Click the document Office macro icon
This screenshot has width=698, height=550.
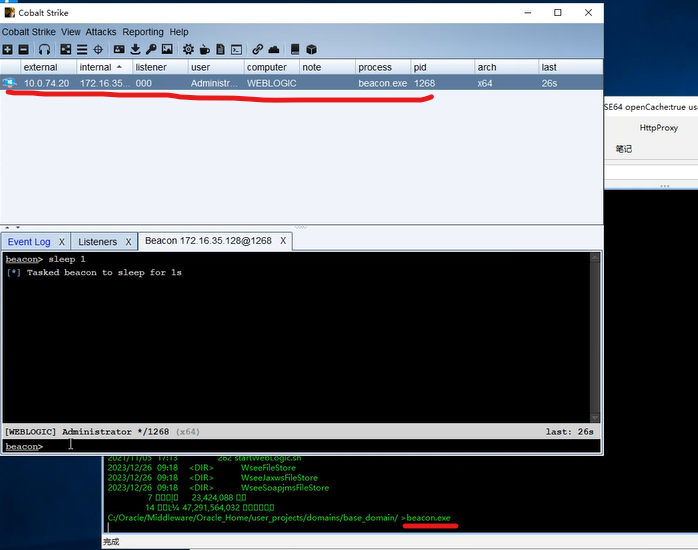220,49
